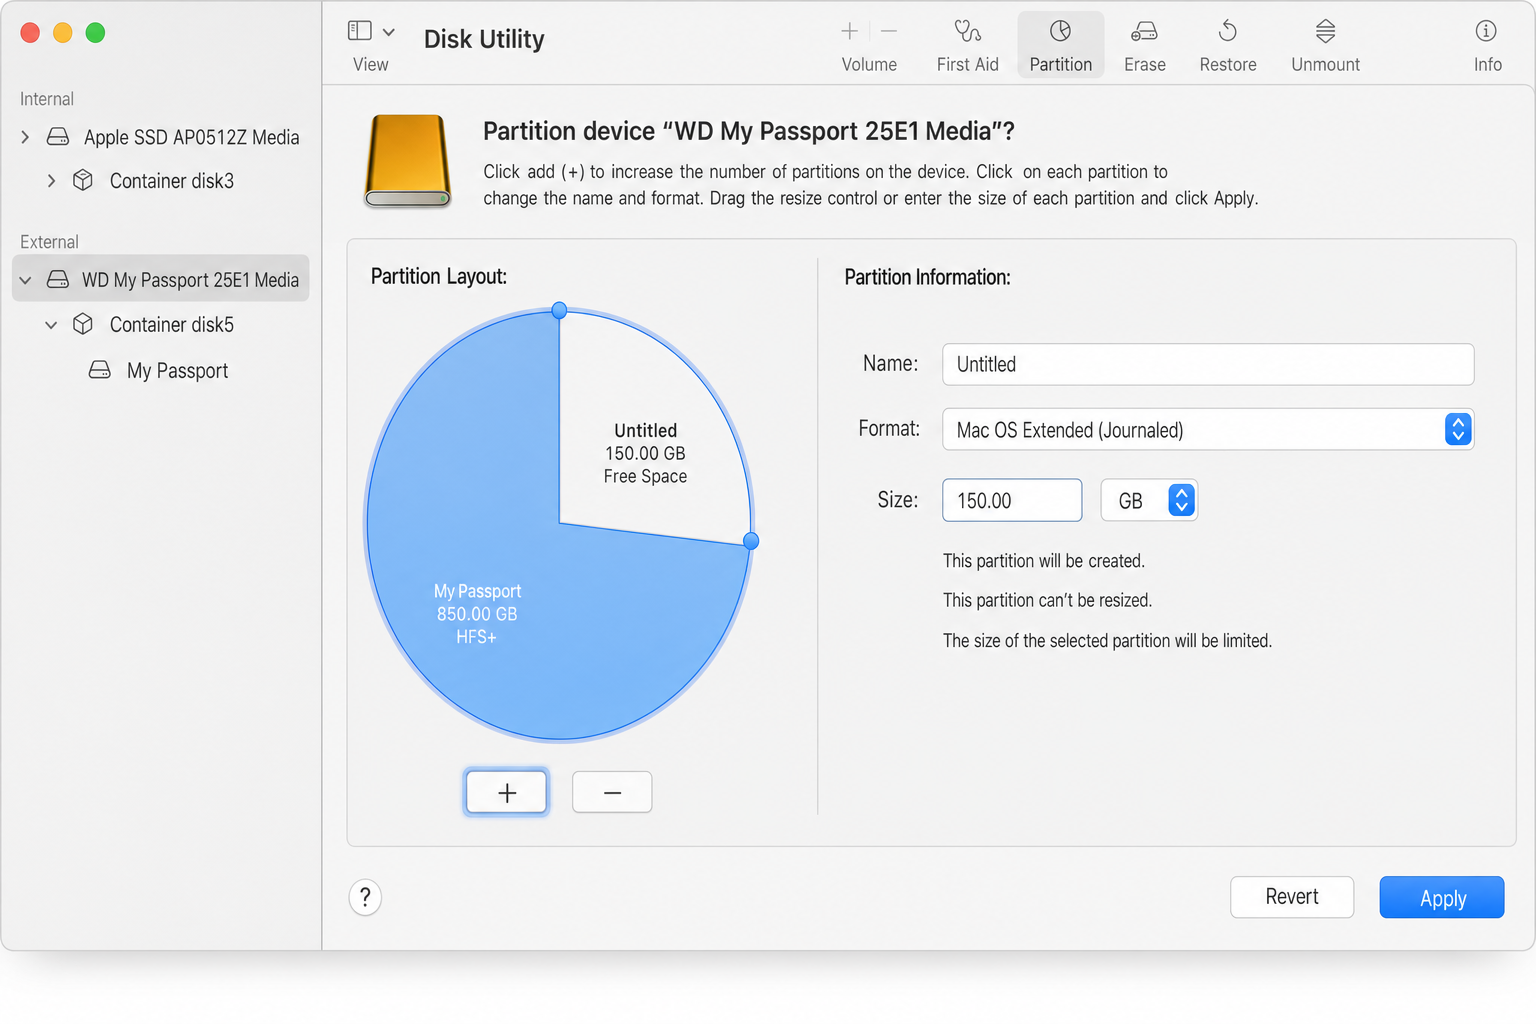This screenshot has height=1024, width=1536.
Task: Open the View dropdown chevron in toolbar
Action: pyautogui.click(x=389, y=32)
